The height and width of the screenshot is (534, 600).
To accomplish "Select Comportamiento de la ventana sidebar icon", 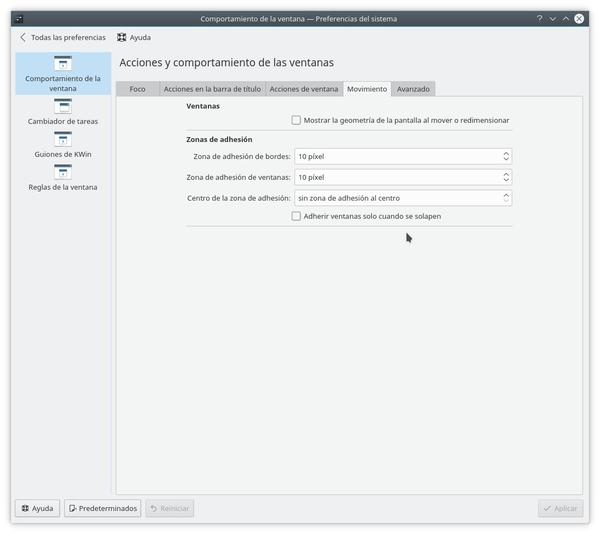I will 63,64.
